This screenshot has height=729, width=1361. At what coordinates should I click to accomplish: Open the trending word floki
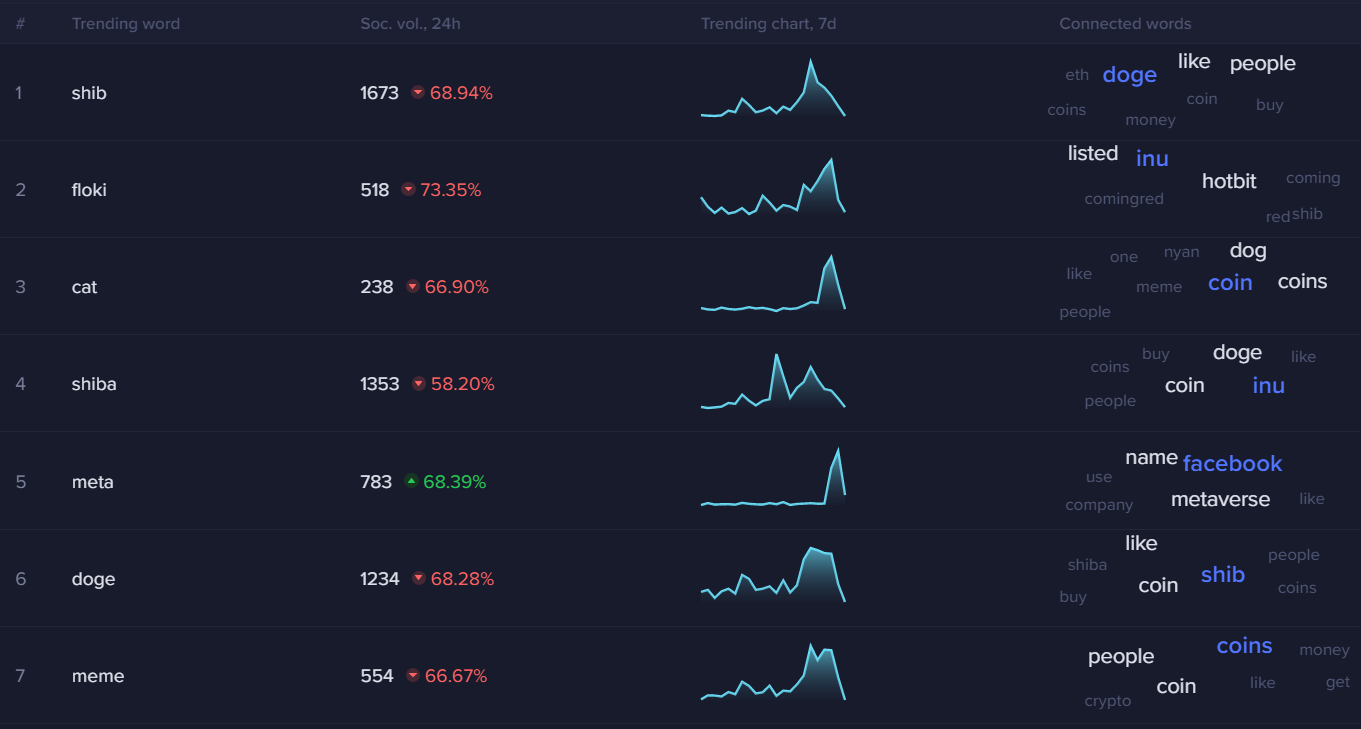[89, 190]
